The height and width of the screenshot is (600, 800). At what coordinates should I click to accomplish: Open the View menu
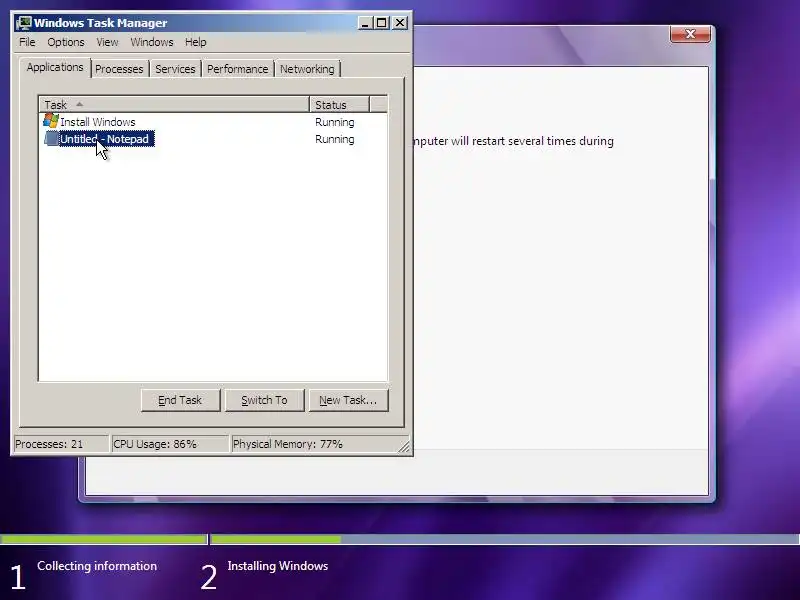tap(107, 42)
